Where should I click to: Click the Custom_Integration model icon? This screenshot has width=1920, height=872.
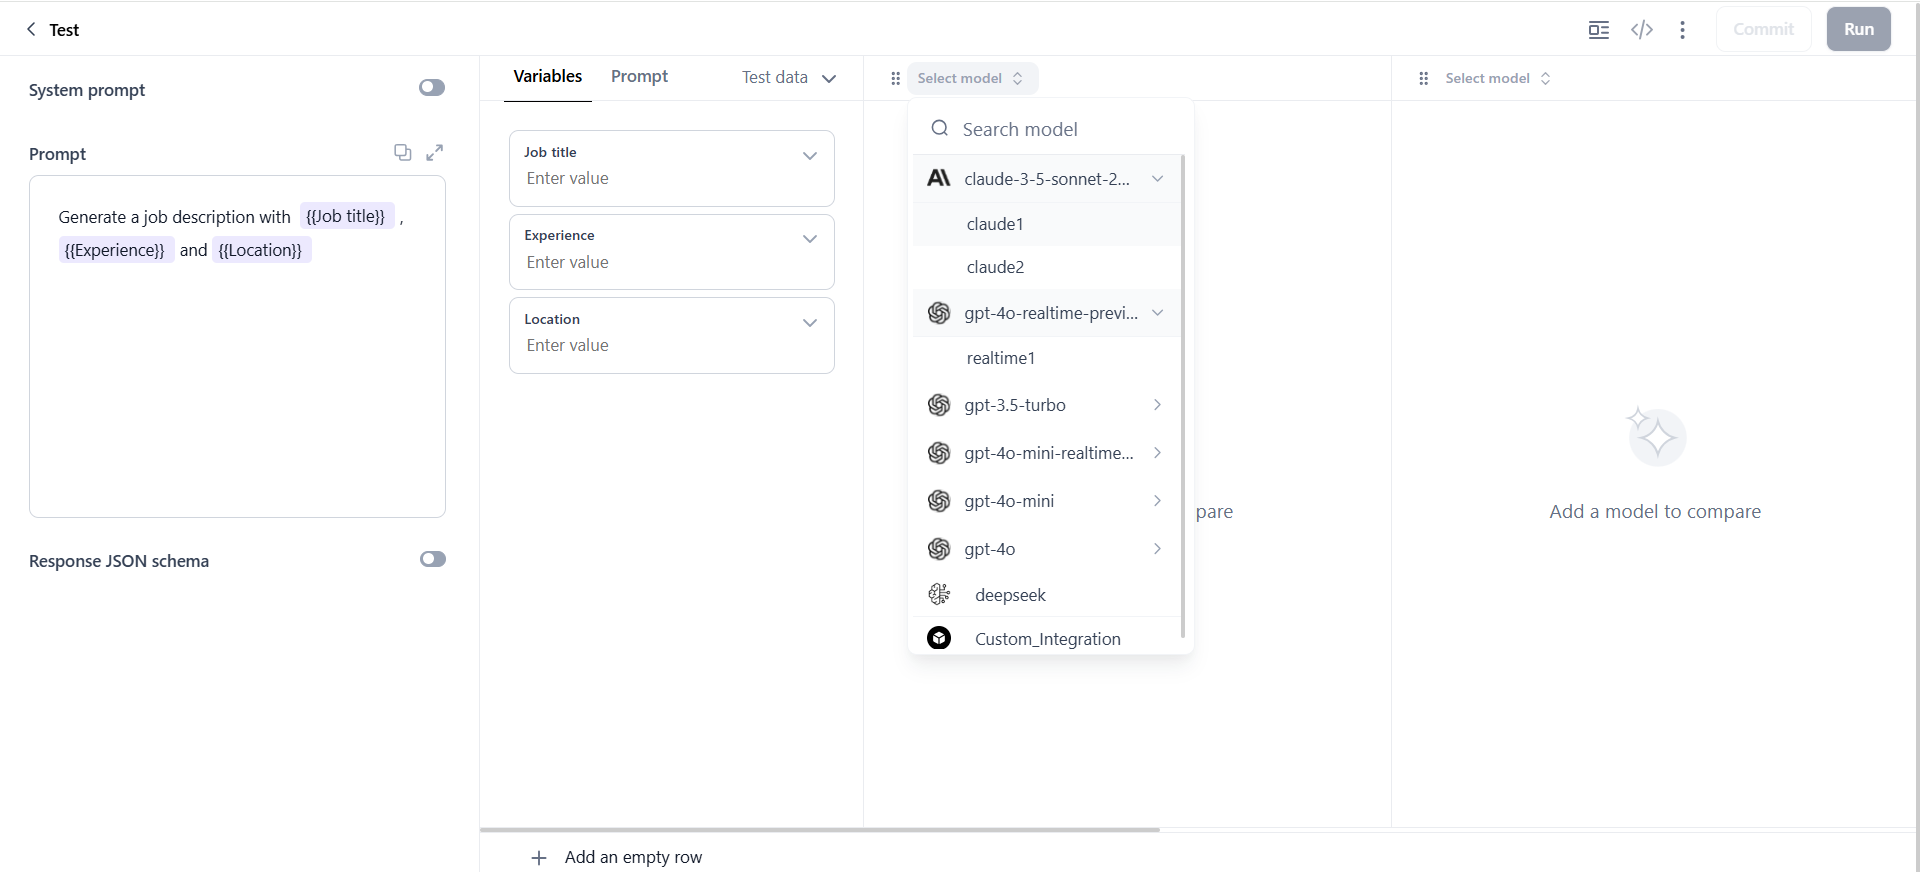(x=939, y=638)
